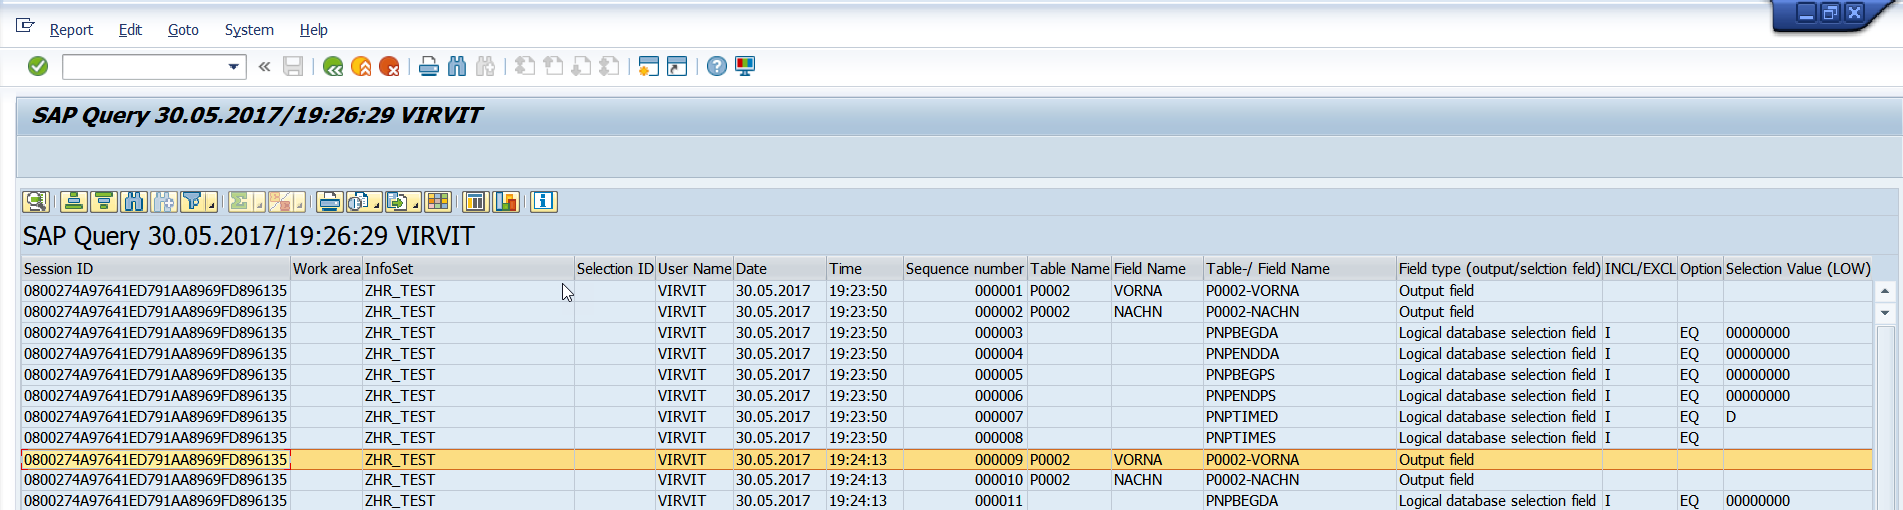Click the PNPENDDA field name cell

1300,354
